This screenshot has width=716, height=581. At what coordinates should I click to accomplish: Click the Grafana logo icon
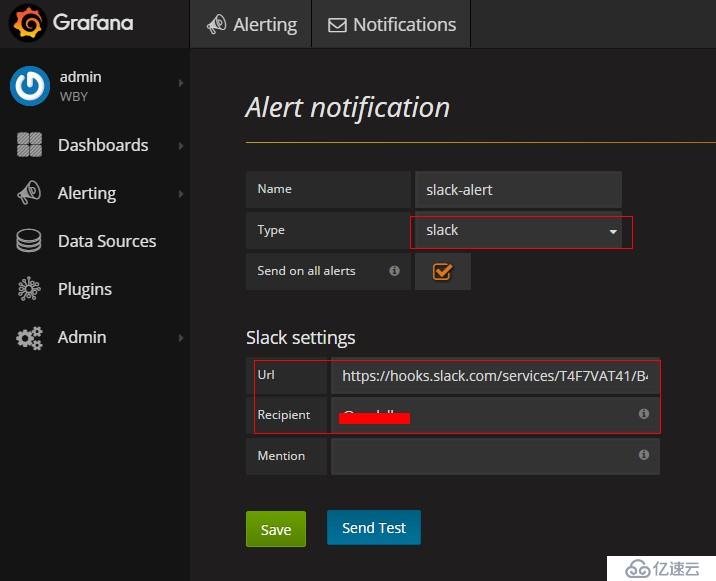27,23
